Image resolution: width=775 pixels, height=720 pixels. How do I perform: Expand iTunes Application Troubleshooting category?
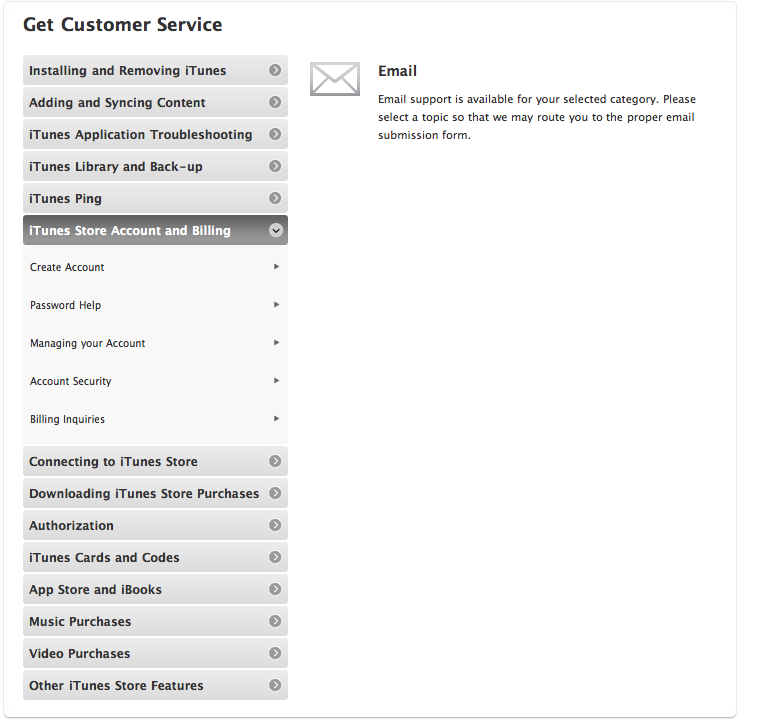click(x=141, y=135)
